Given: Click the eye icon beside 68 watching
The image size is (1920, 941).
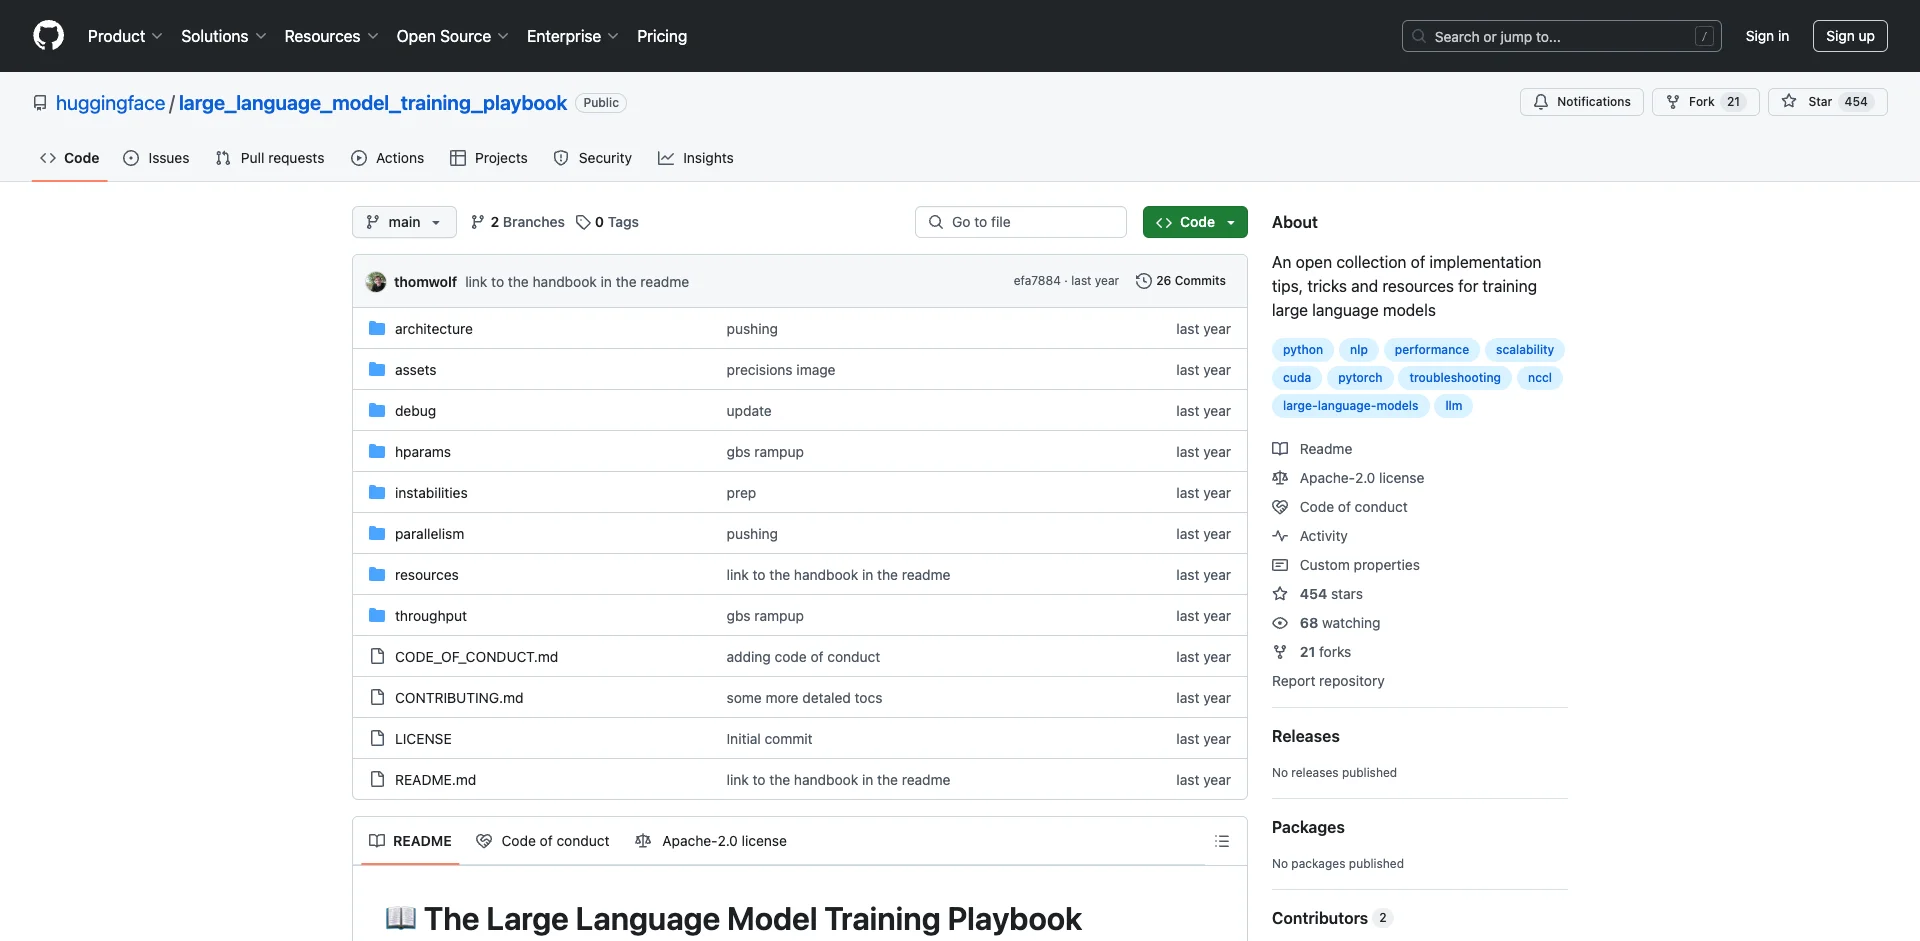Looking at the screenshot, I should click(x=1280, y=623).
